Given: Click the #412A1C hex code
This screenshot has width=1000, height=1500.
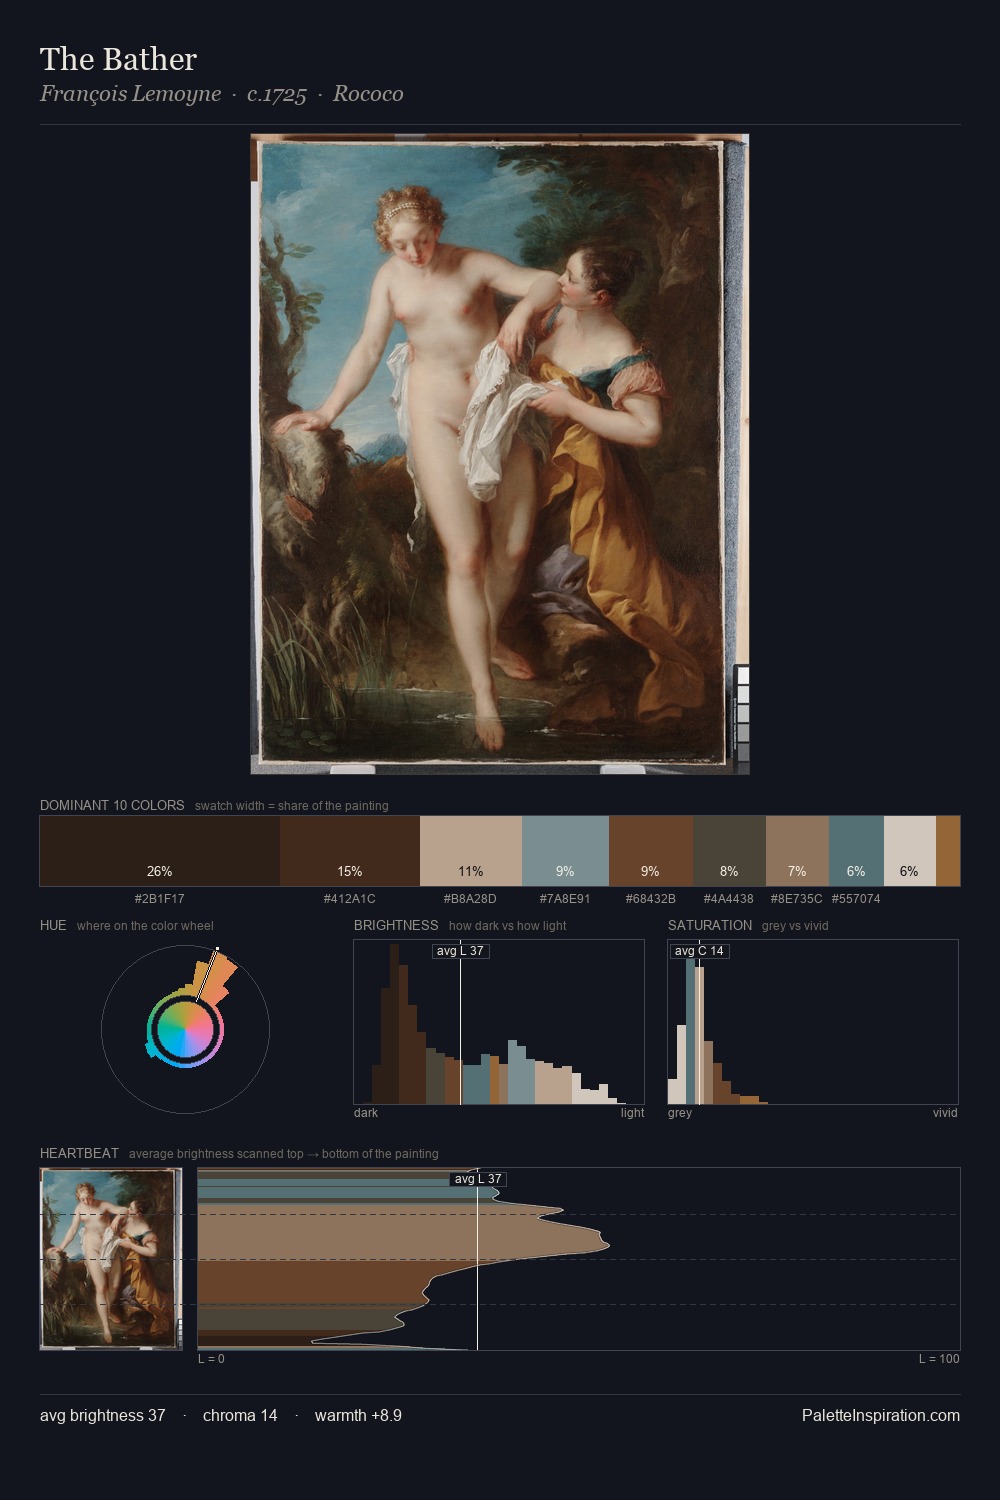Looking at the screenshot, I should (x=350, y=899).
